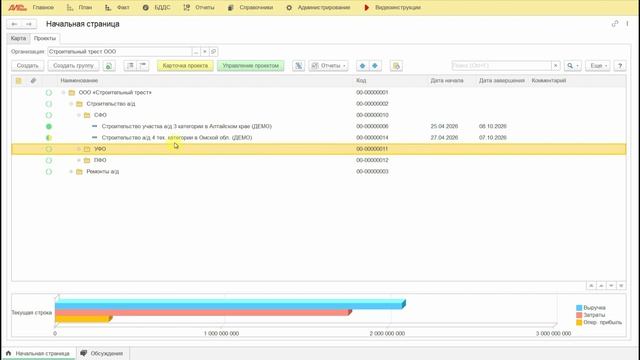
Task: Click the first blue diamond icon
Action: (x=362, y=66)
